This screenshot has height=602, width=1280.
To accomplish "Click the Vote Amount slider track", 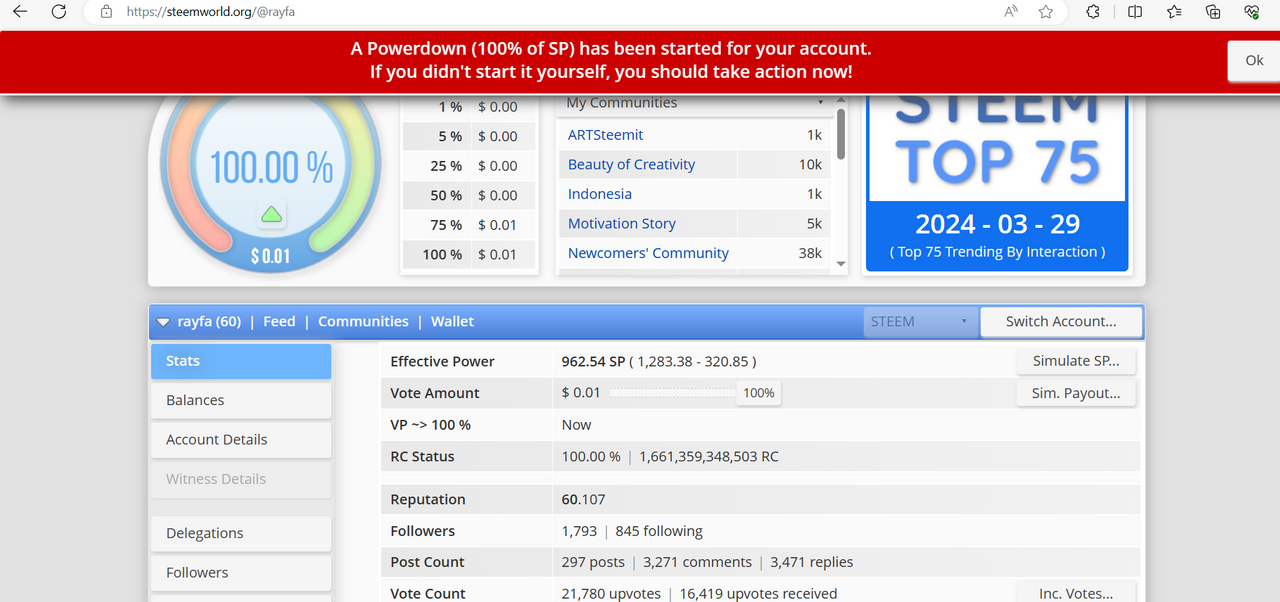I will [x=673, y=393].
